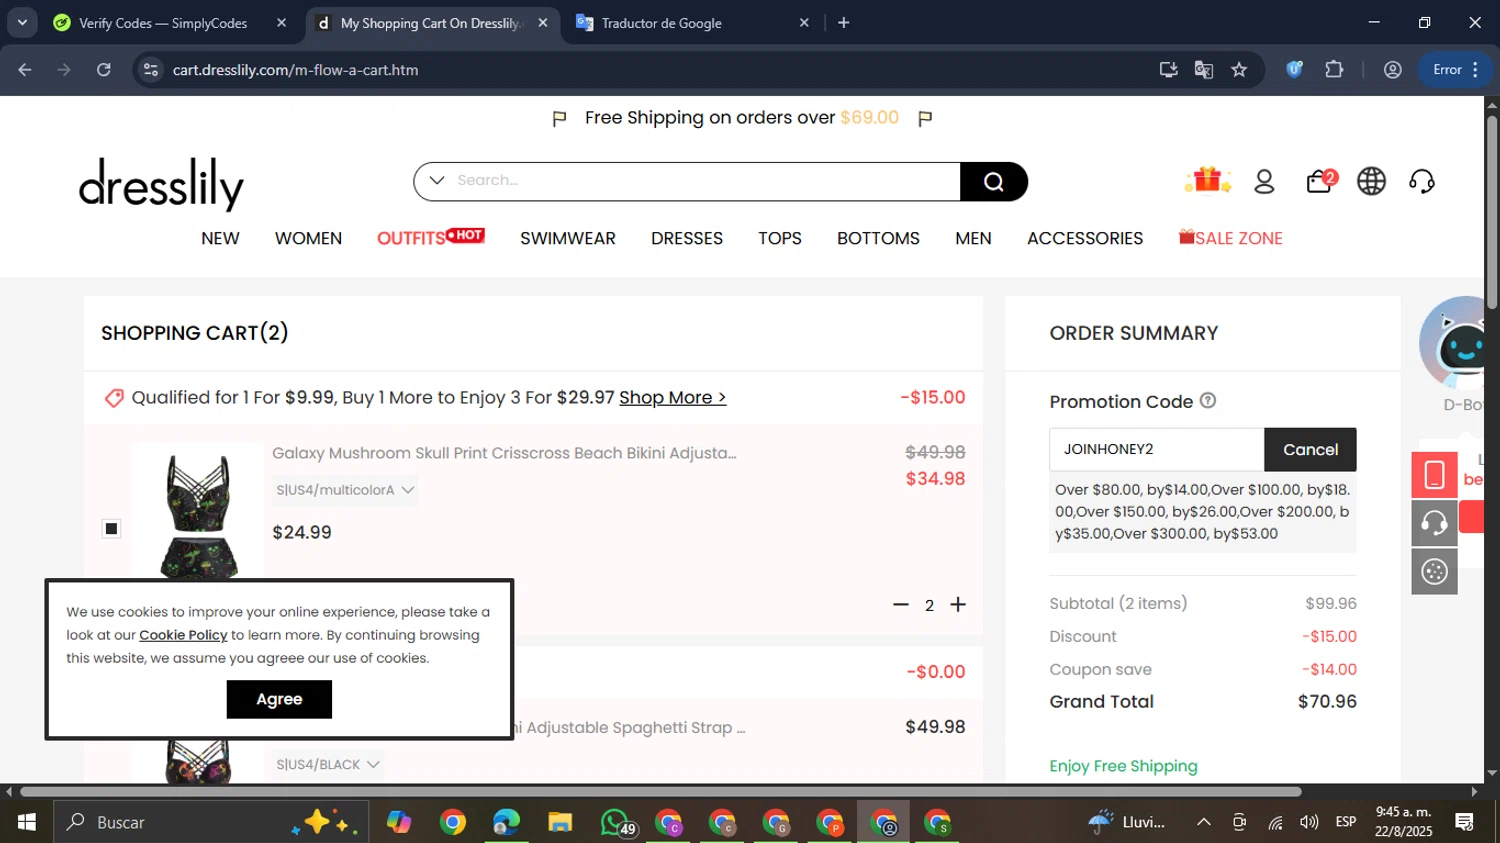Open the browser profile icon
The height and width of the screenshot is (843, 1500).
click(1392, 70)
